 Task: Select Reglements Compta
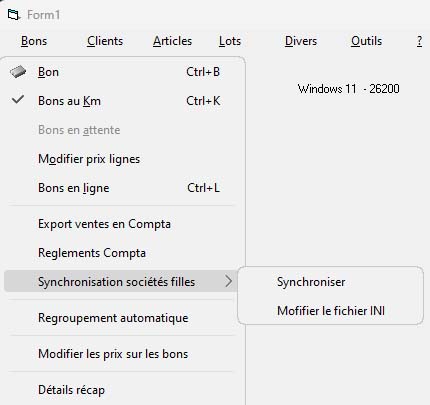120,253
